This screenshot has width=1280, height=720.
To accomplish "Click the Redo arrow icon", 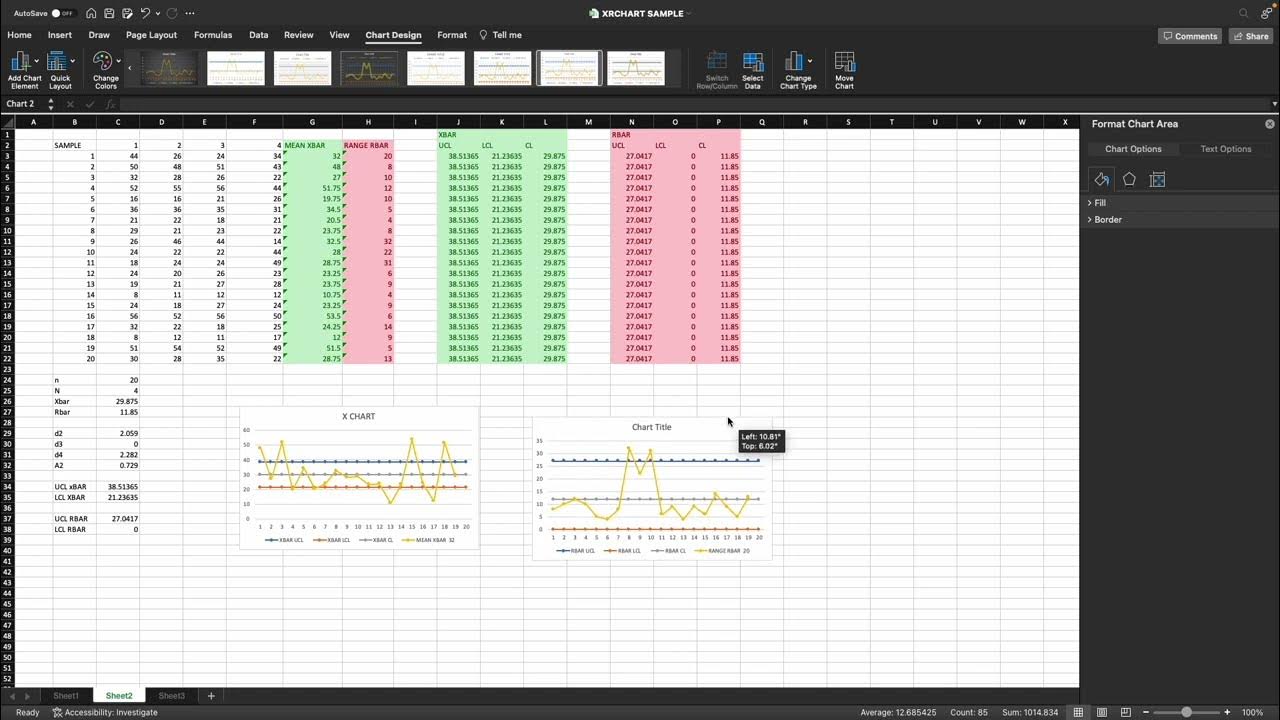I will [x=170, y=13].
